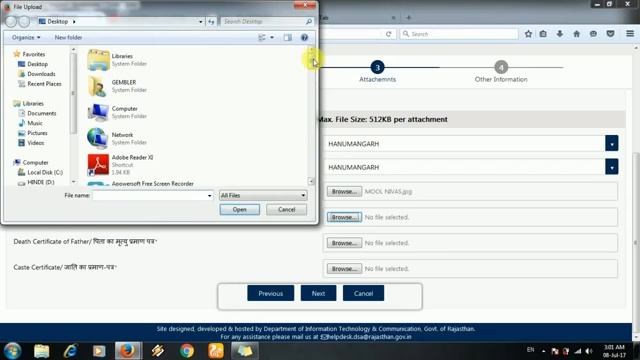
Task: Expand the Desktop address path dropdown arrow
Action: coord(200,22)
